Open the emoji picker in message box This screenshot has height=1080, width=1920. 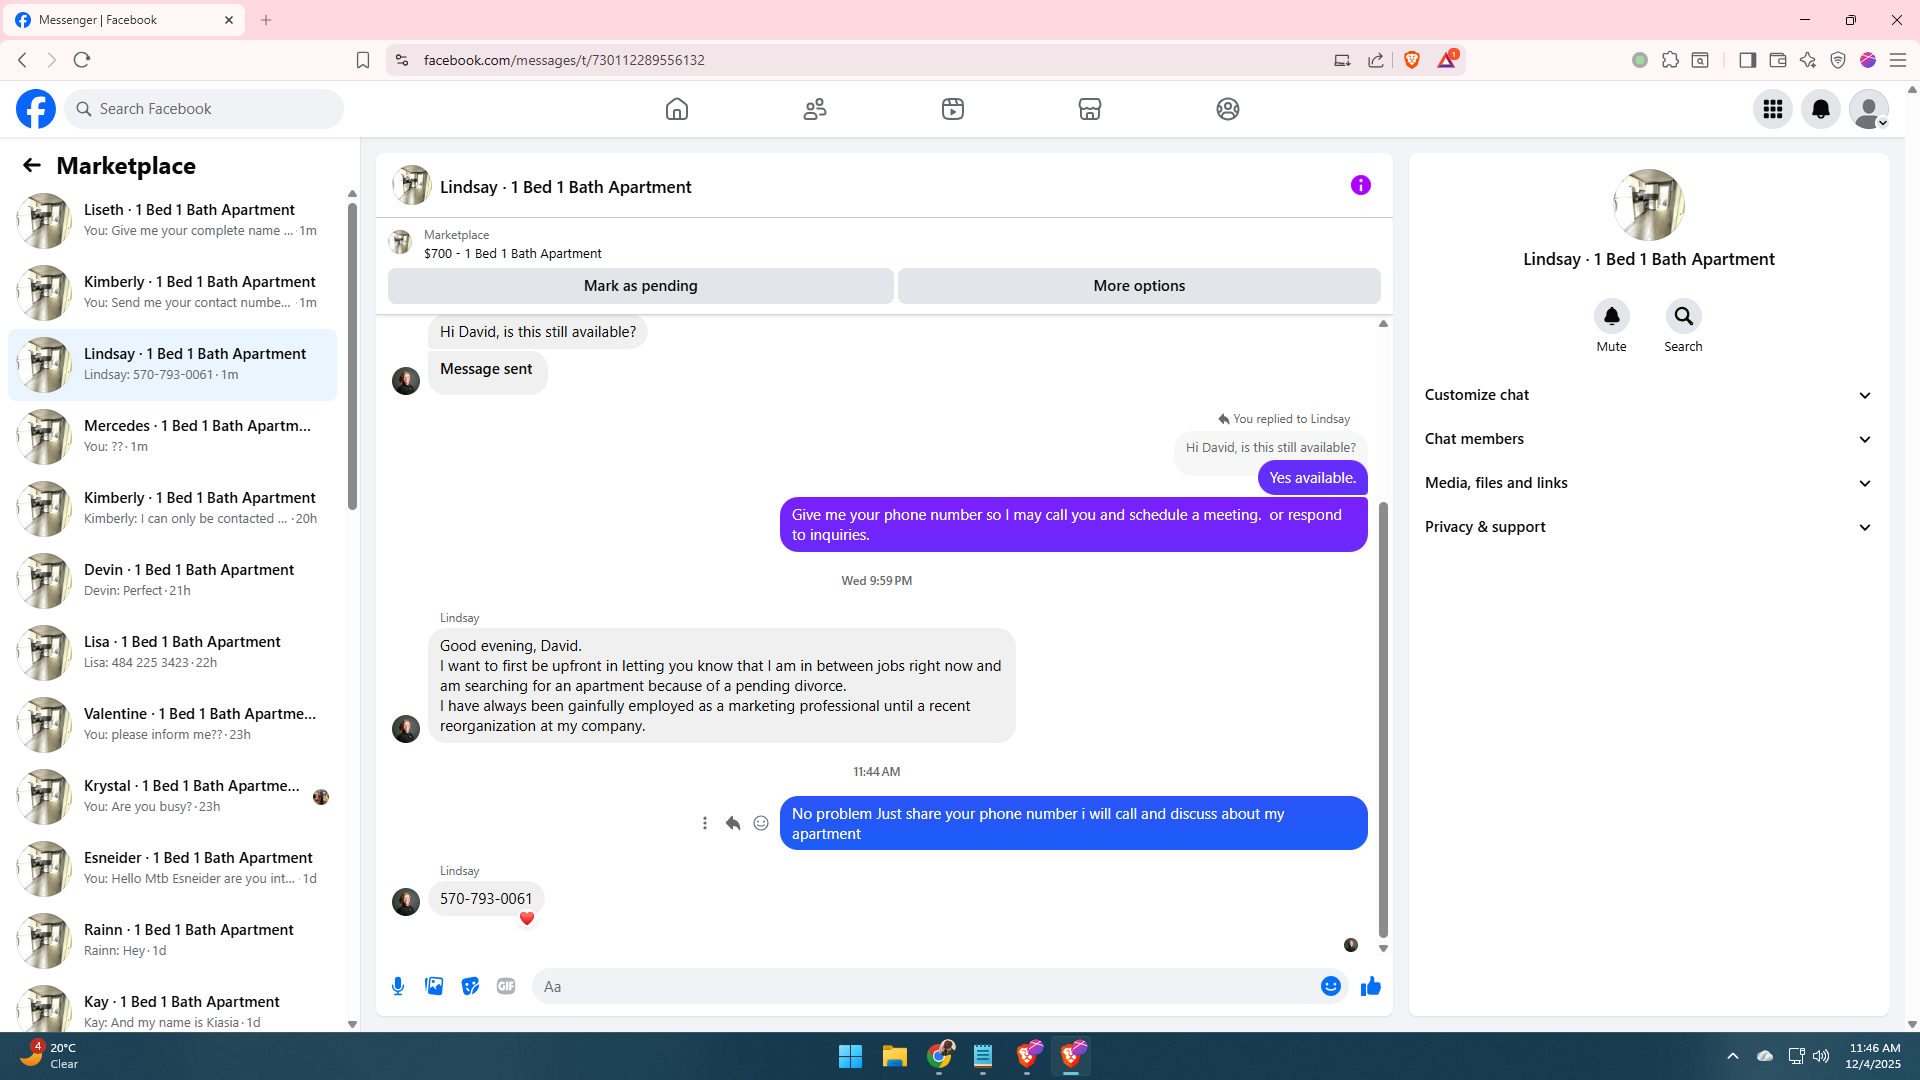point(1330,986)
